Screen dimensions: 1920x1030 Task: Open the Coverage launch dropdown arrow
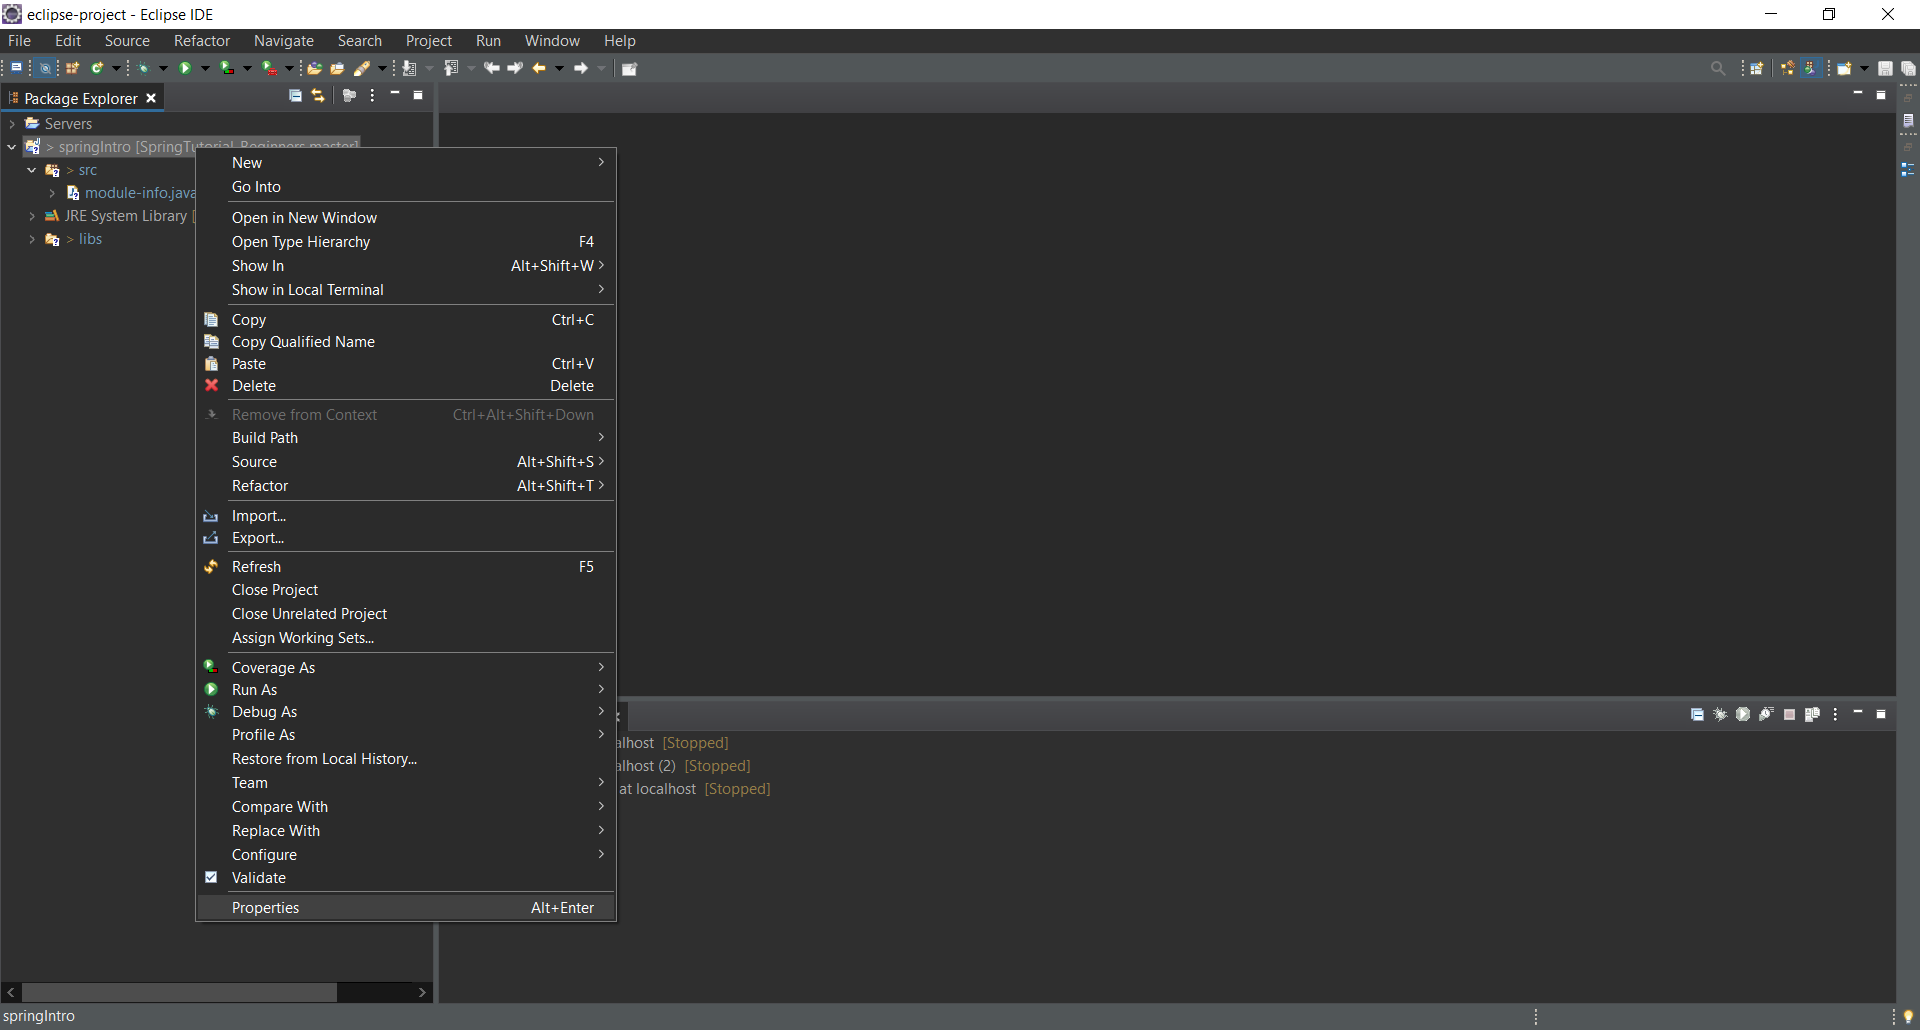tap(247, 68)
